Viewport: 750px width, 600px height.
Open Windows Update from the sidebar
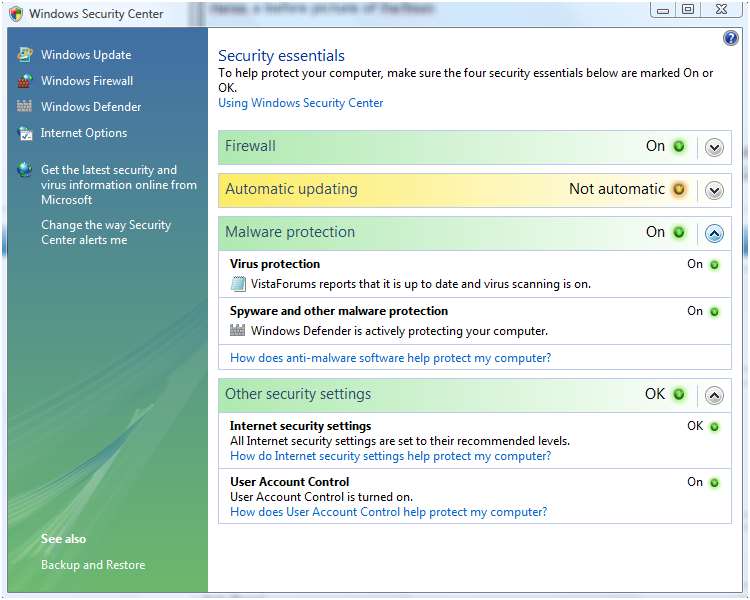point(86,55)
